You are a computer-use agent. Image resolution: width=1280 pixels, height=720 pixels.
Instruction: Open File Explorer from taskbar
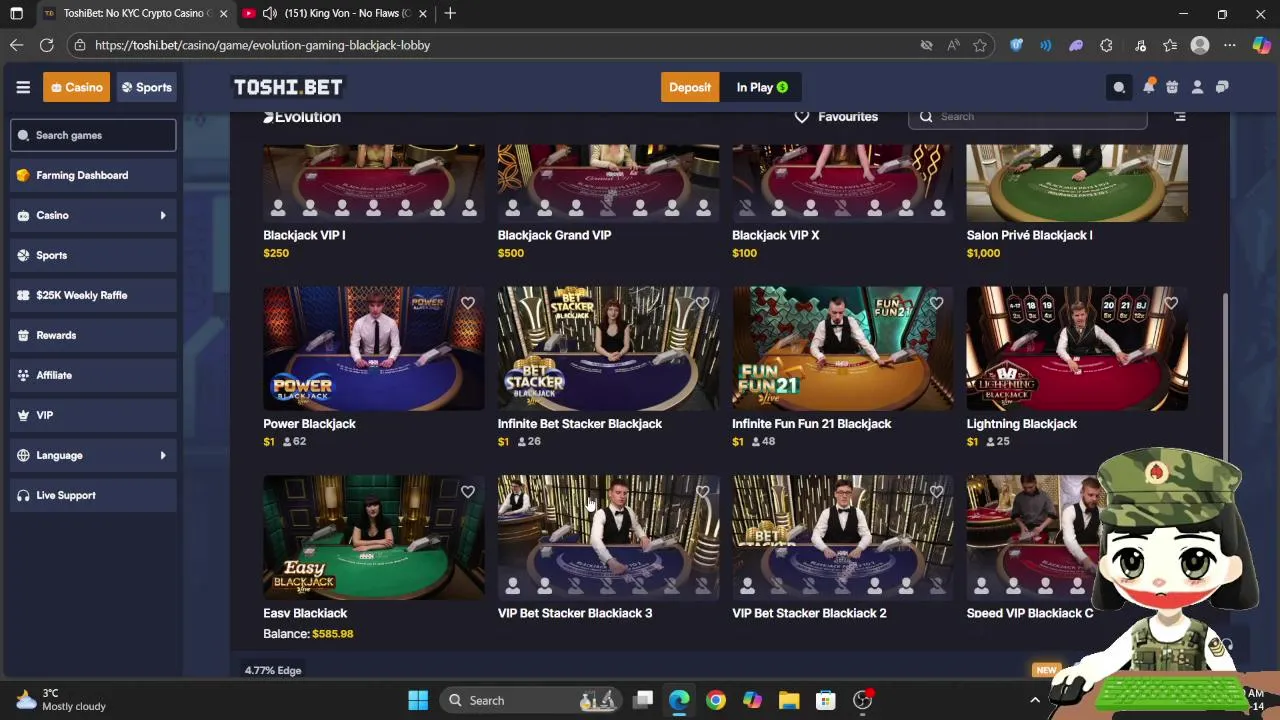point(789,700)
